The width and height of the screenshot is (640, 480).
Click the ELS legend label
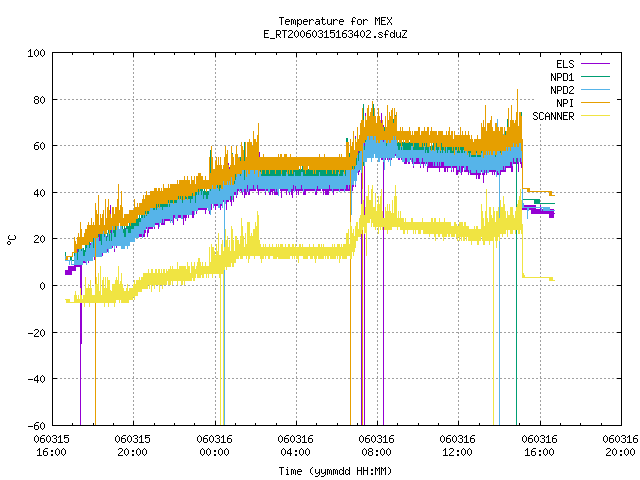tap(565, 64)
